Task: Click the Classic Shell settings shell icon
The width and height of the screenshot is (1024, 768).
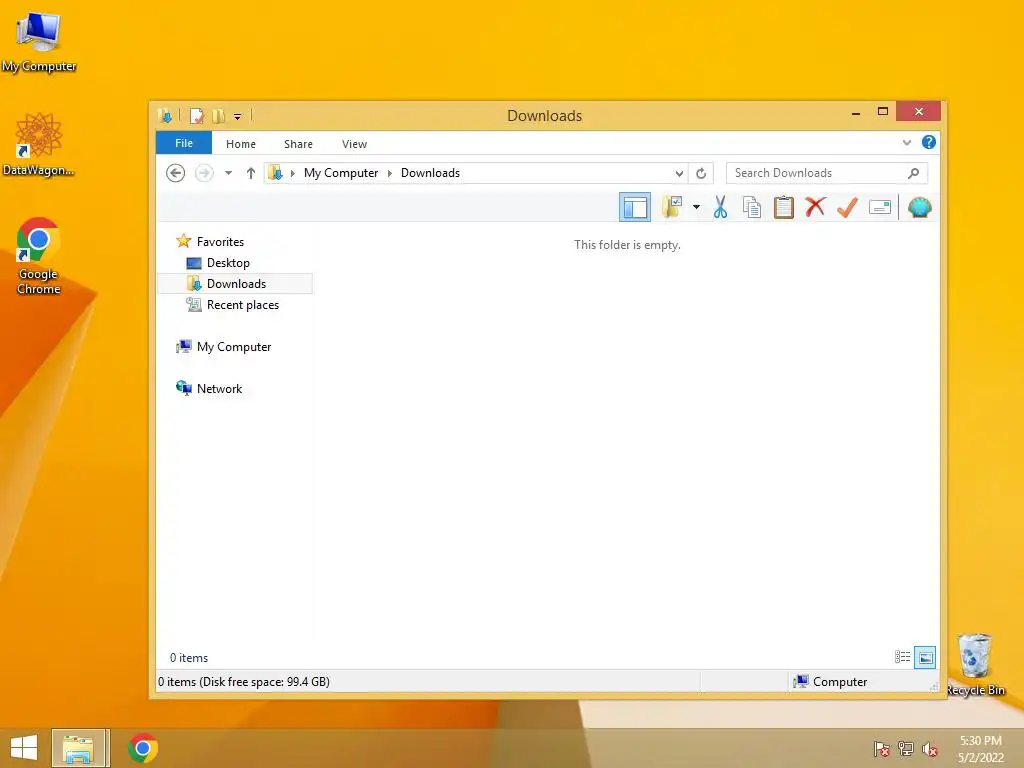Action: click(920, 208)
